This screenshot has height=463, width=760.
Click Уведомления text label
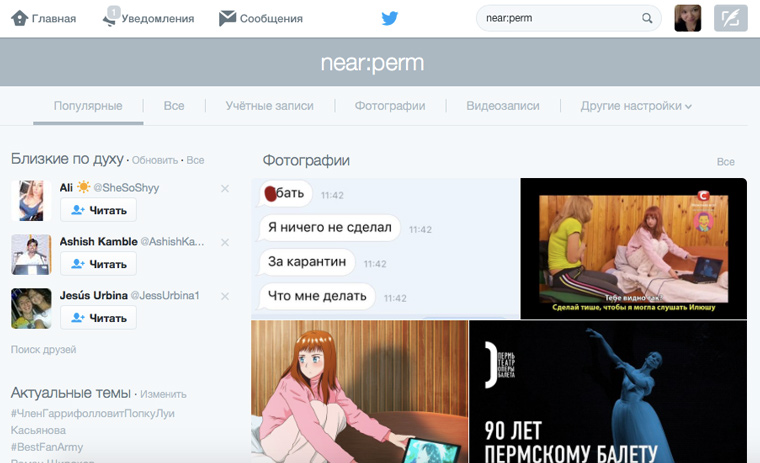[158, 18]
